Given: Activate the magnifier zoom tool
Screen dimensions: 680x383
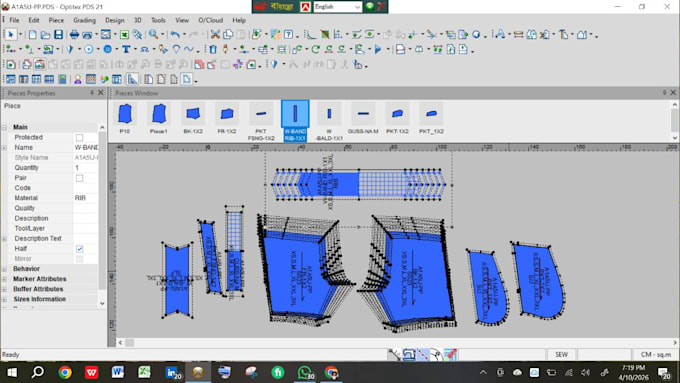Looking at the screenshot, I should (153, 34).
